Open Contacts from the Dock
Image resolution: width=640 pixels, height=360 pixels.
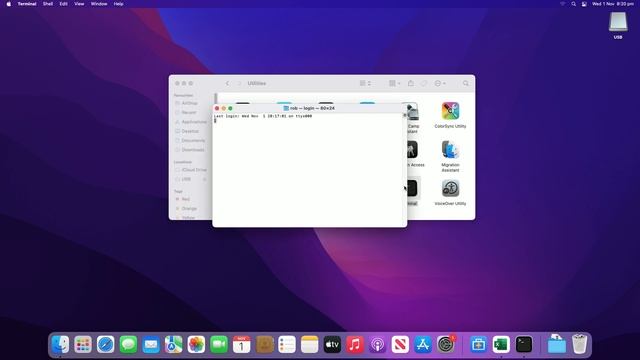pos(264,344)
